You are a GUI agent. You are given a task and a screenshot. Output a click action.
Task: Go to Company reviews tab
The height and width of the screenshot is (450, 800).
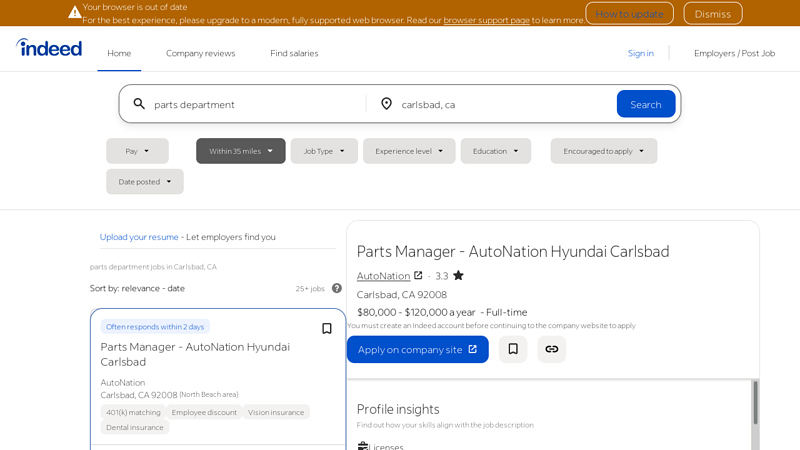pyautogui.click(x=200, y=53)
